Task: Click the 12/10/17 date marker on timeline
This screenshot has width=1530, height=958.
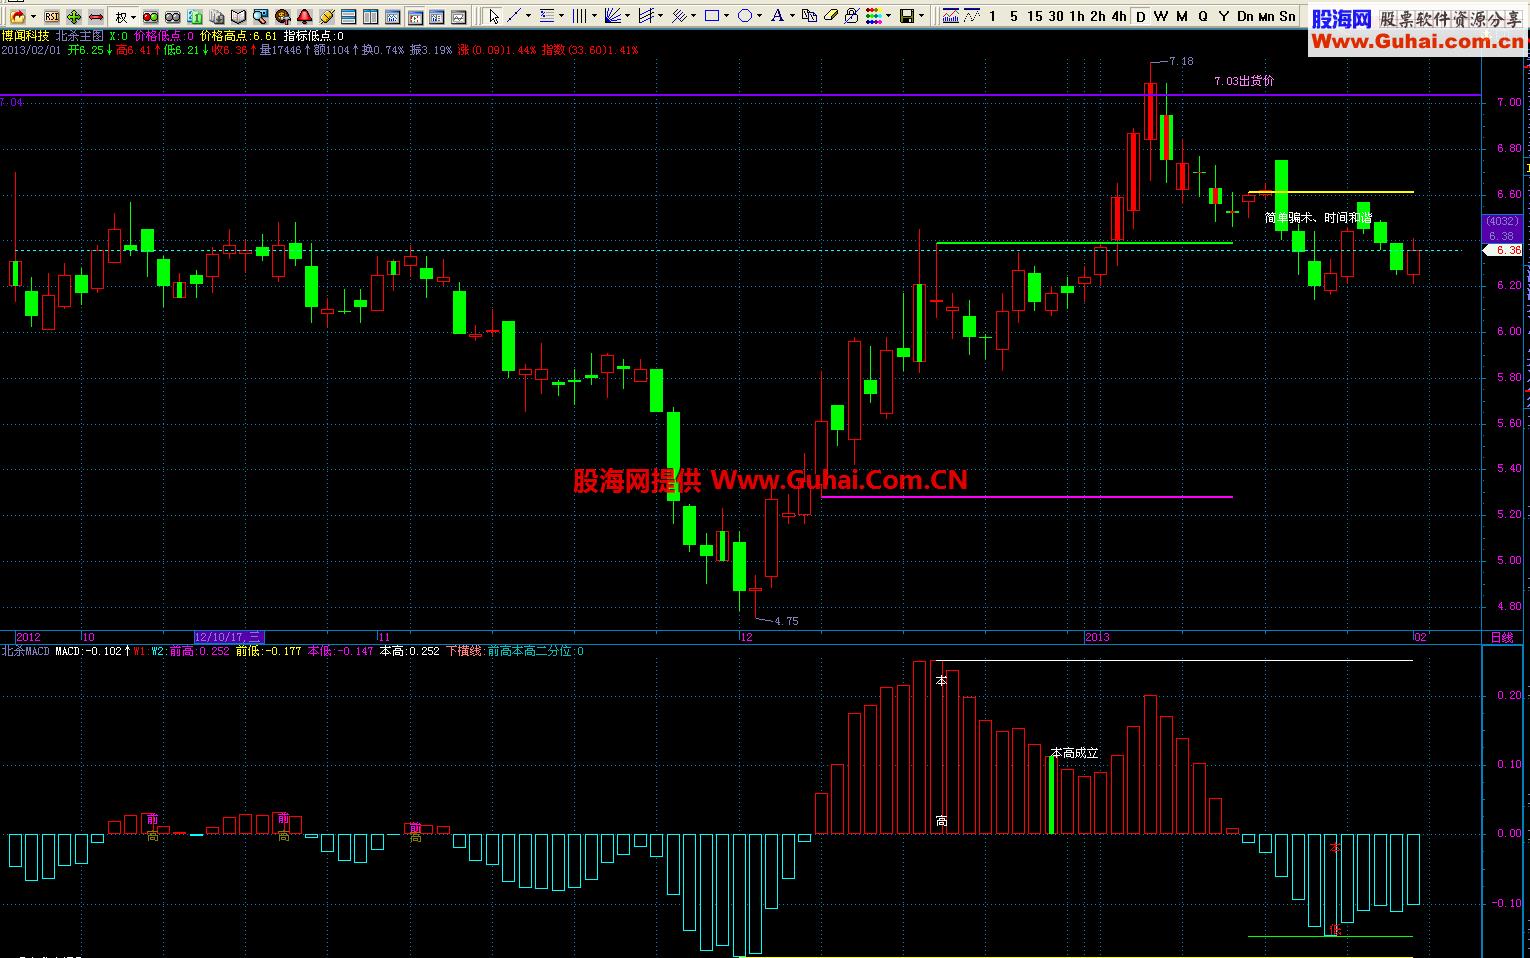Action: tap(228, 637)
